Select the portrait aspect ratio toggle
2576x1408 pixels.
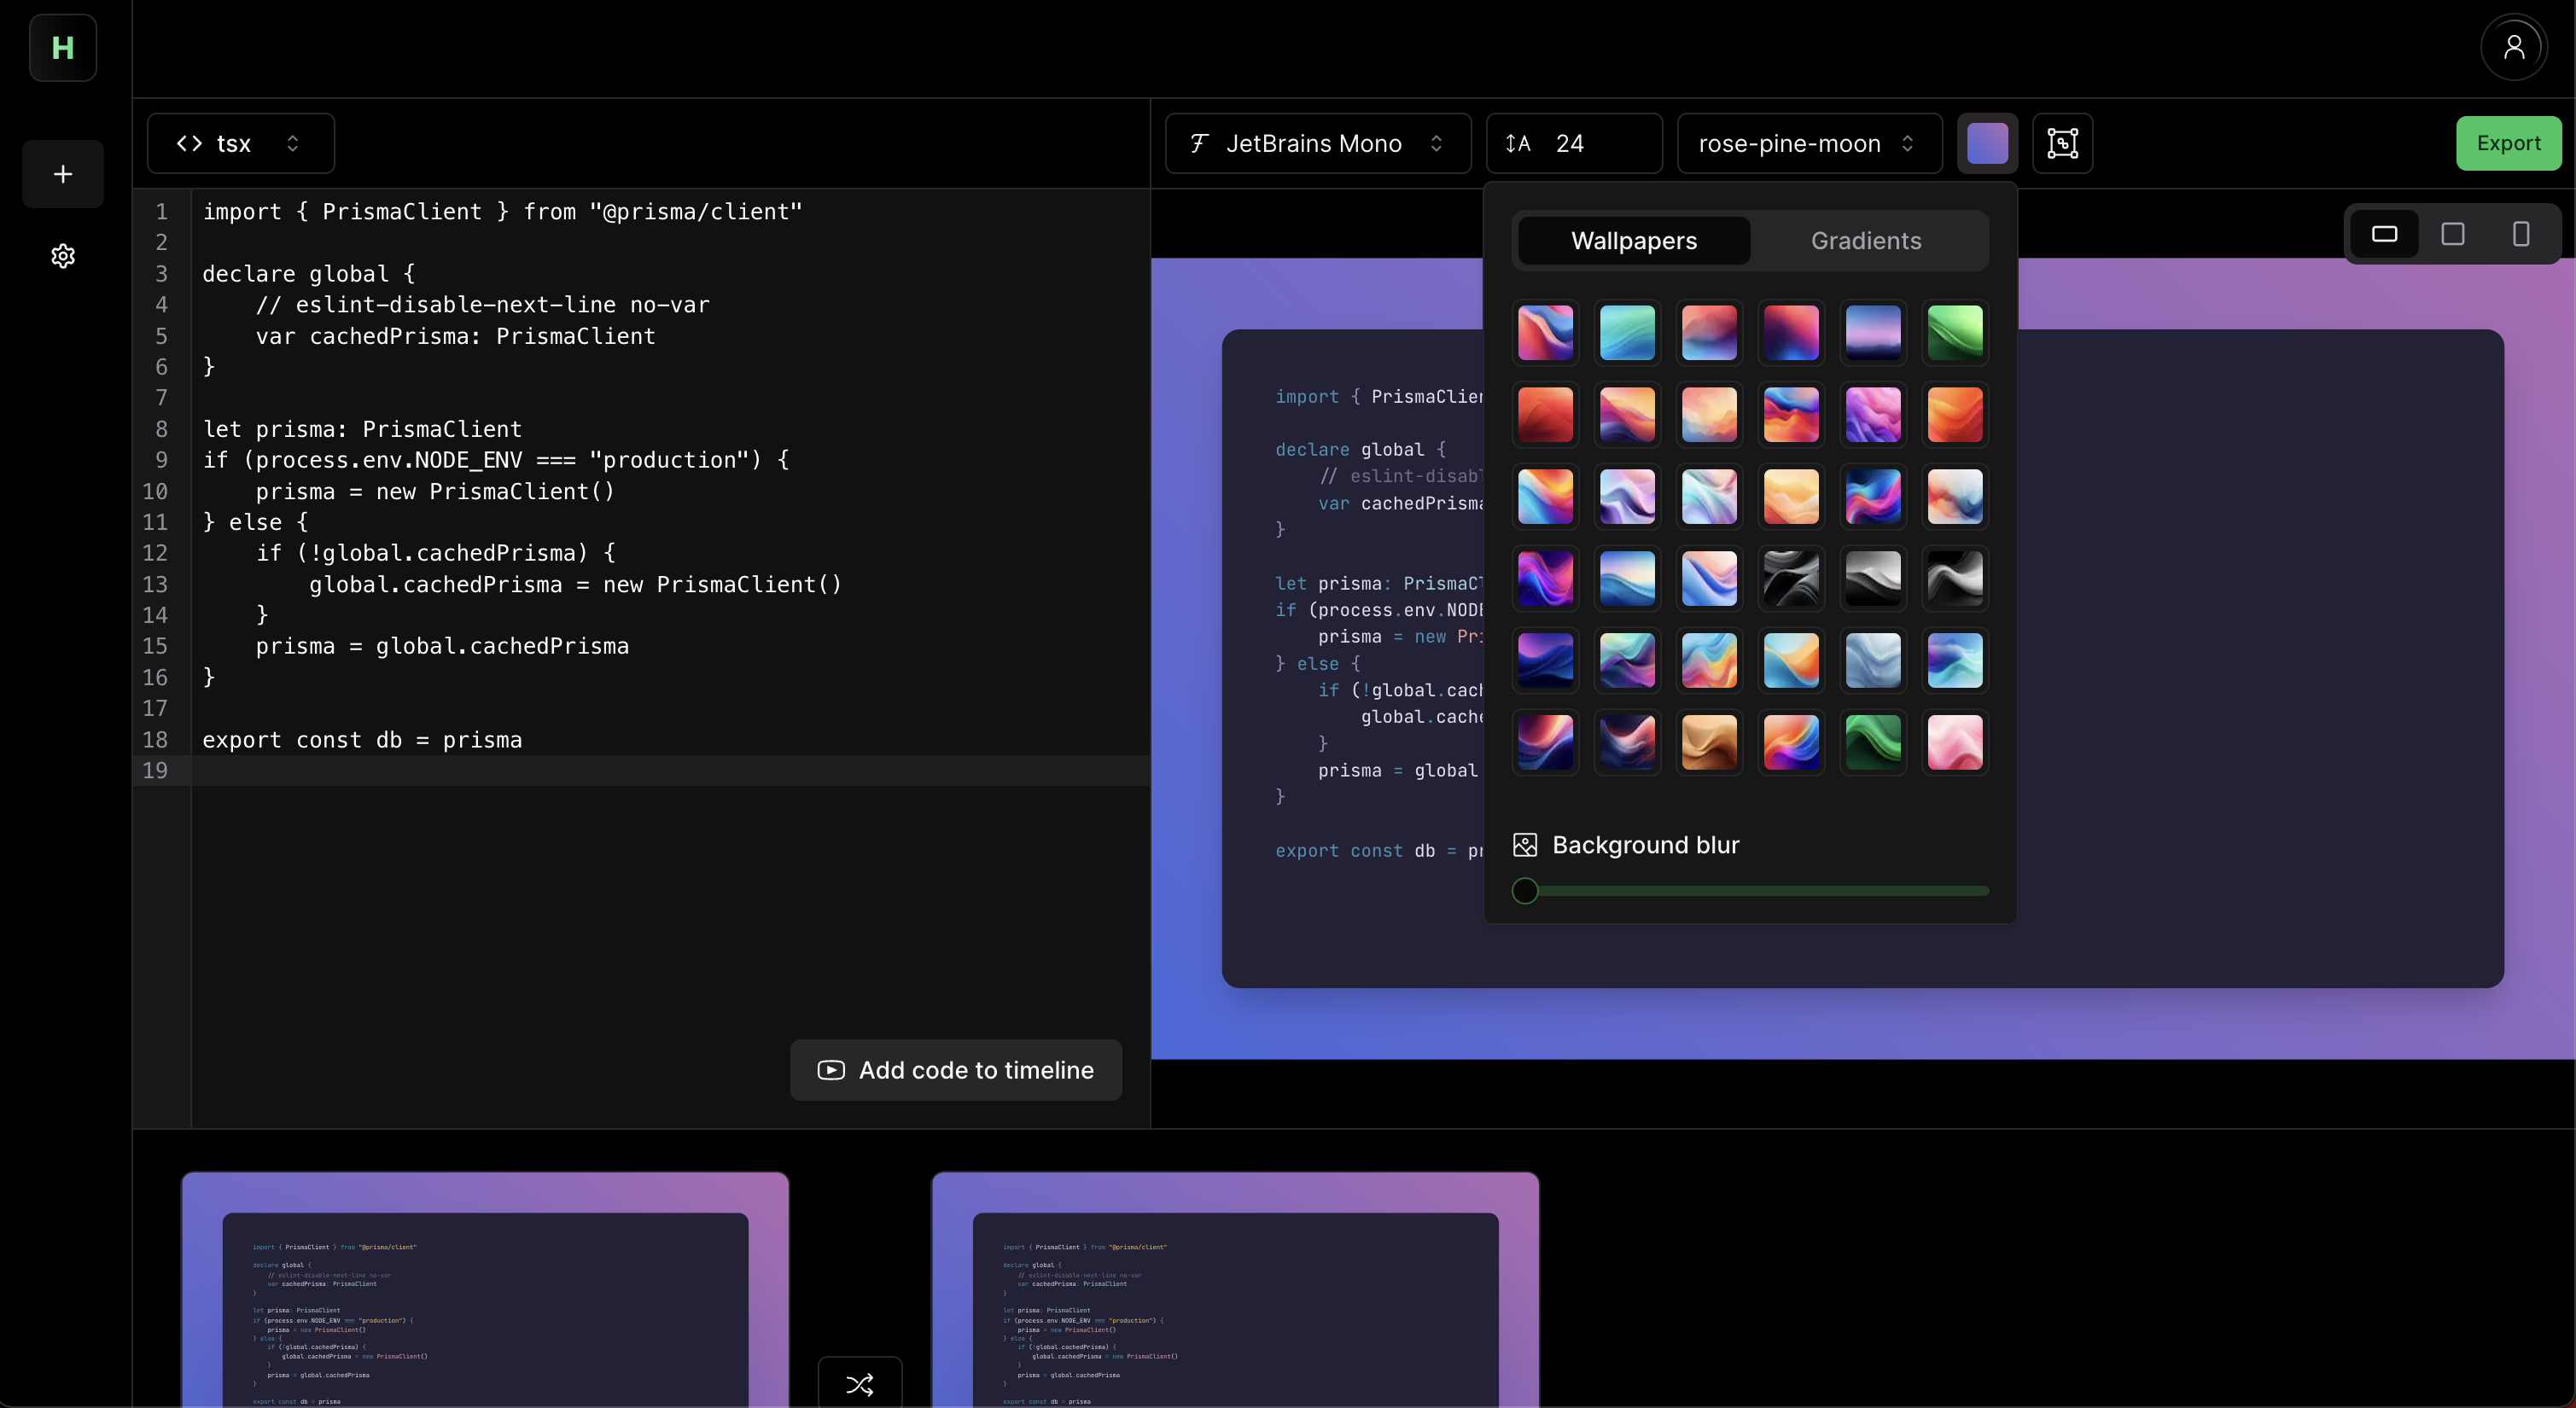pos(2520,234)
